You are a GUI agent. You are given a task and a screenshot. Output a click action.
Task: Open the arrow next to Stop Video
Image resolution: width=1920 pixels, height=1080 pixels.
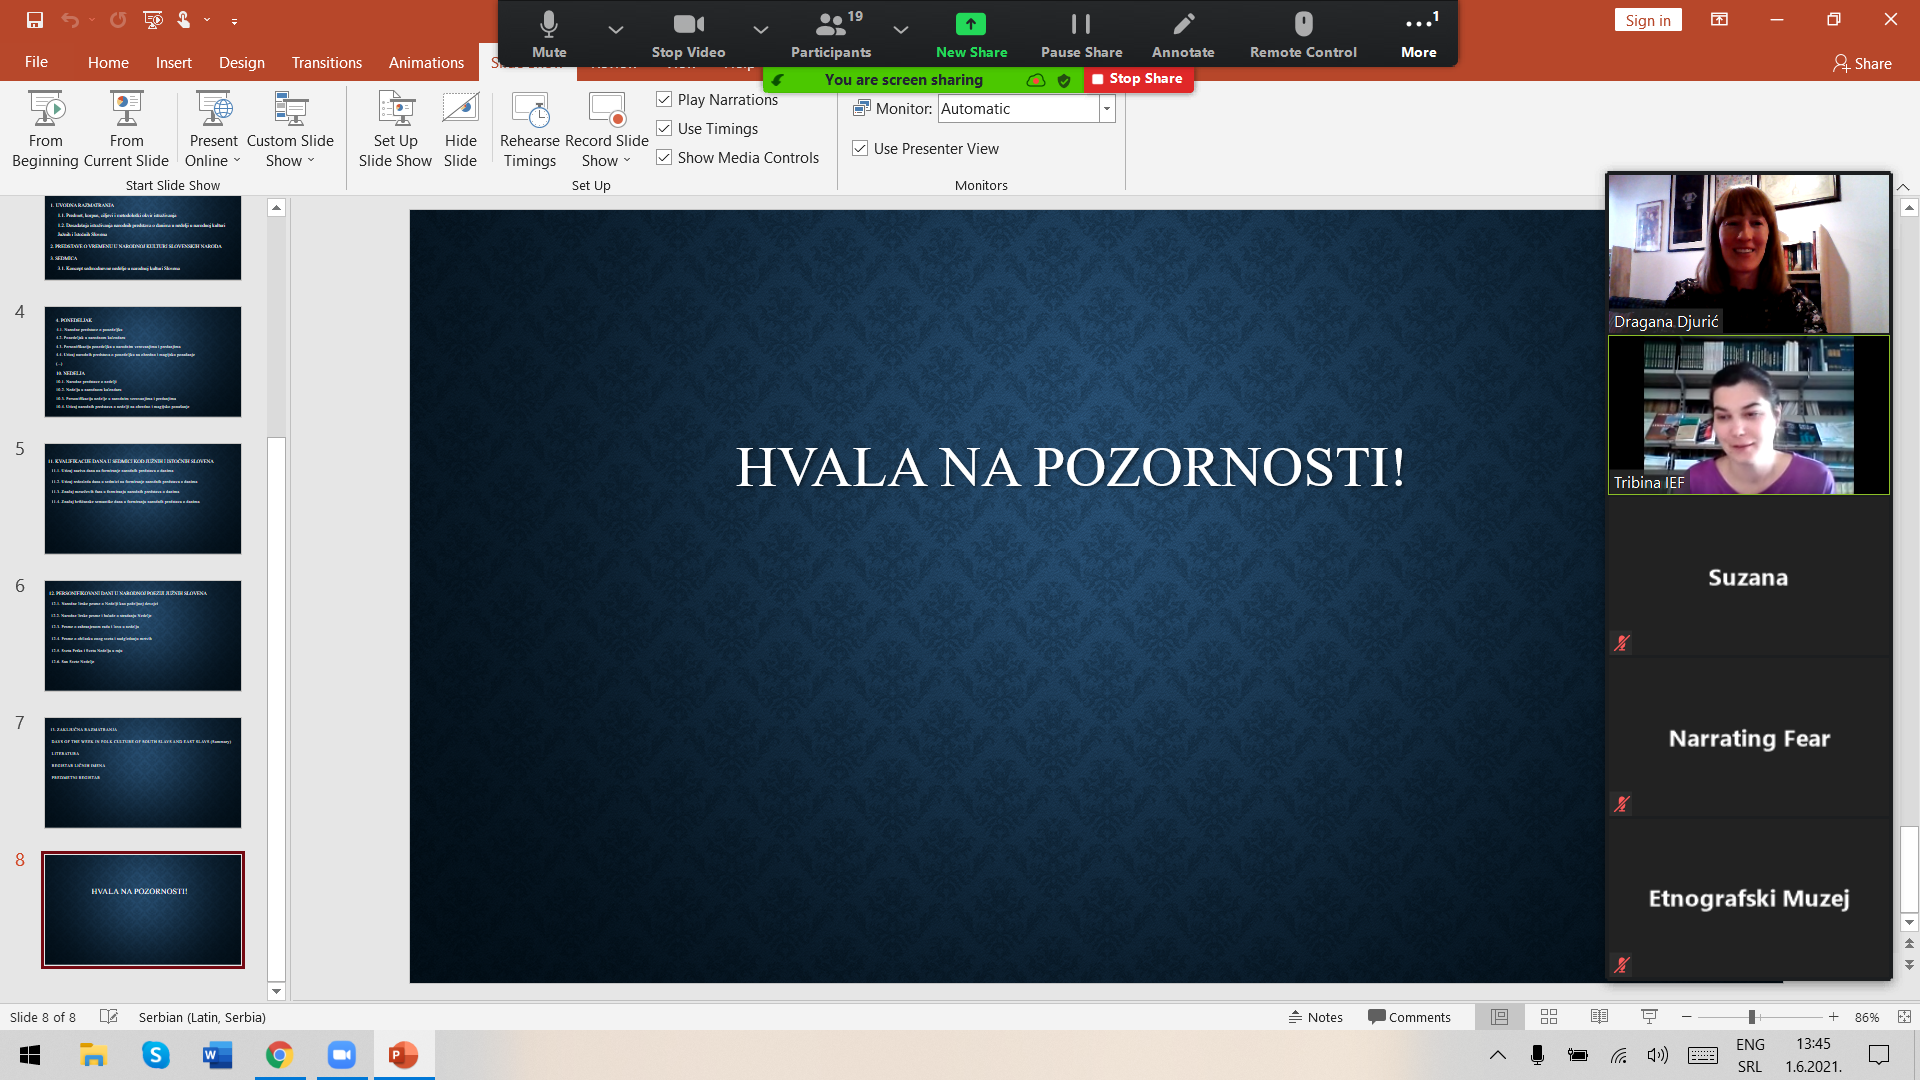click(x=761, y=29)
